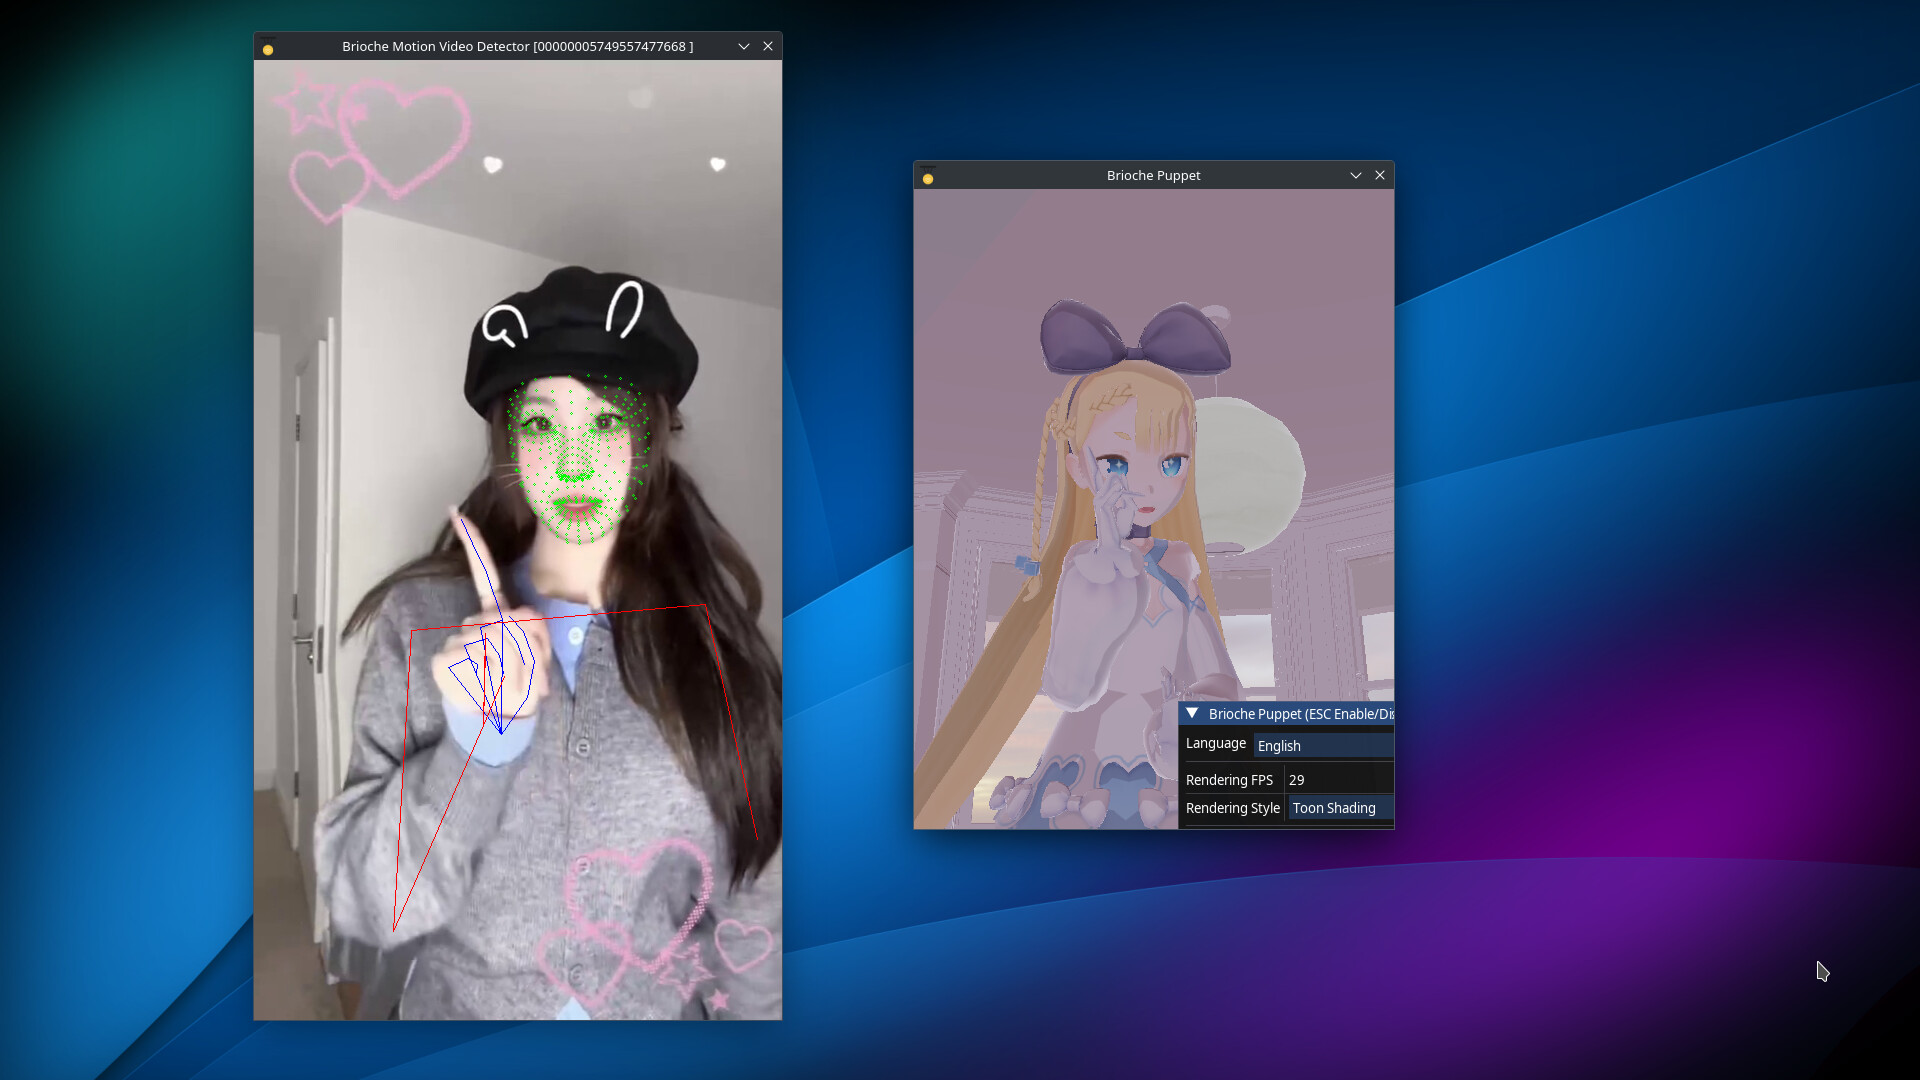Click the Brioche Motion Video Detector app icon
This screenshot has height=1080, width=1920.
pyautogui.click(x=268, y=47)
